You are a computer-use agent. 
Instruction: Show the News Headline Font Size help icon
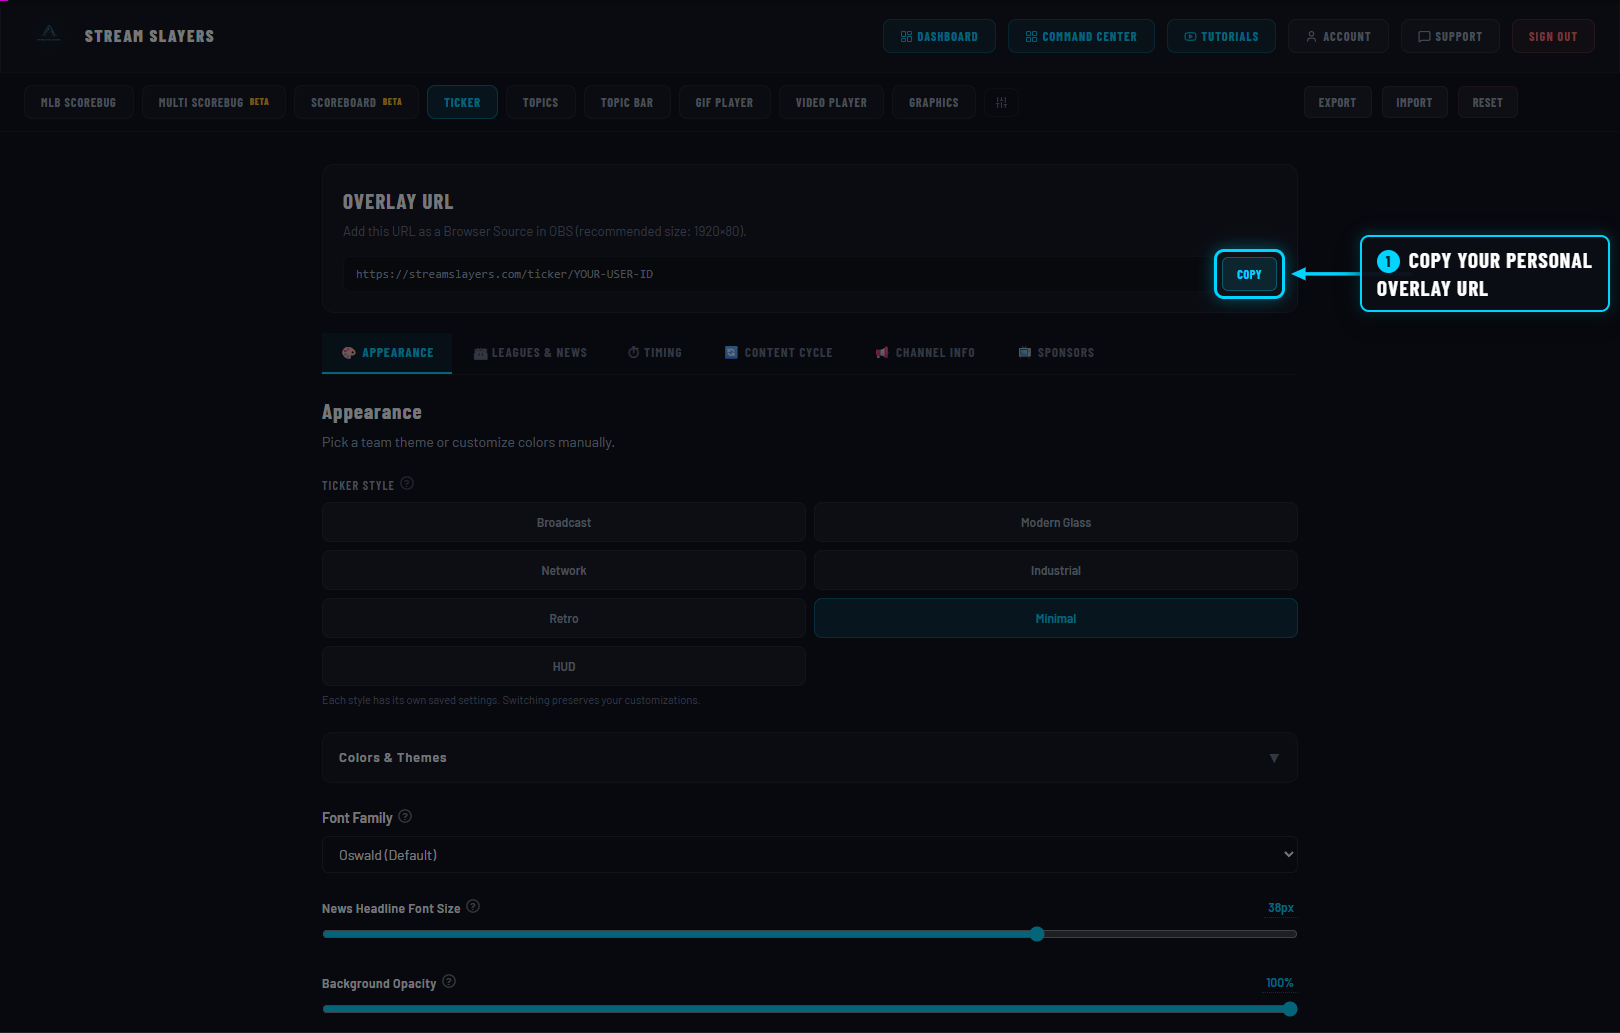(x=473, y=906)
